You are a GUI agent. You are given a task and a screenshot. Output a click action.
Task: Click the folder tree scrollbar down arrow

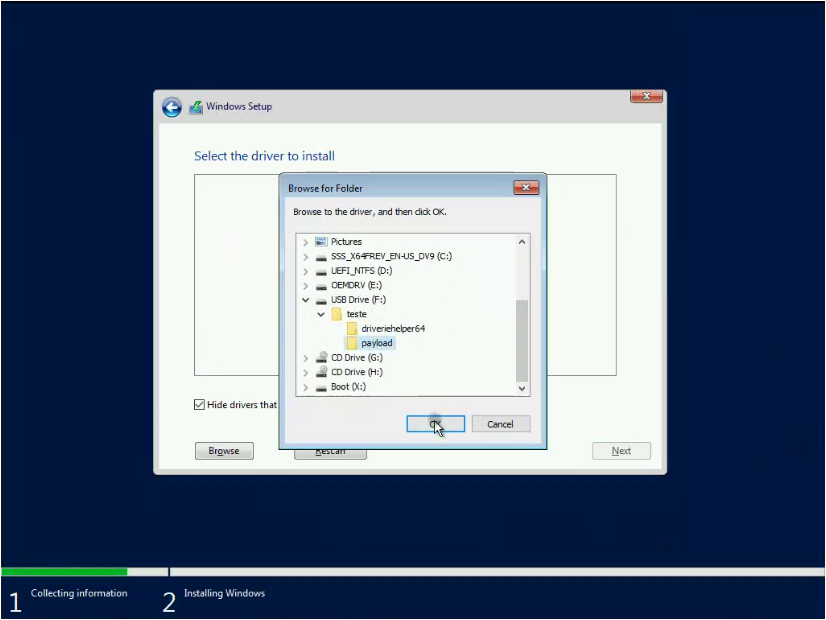pos(522,388)
